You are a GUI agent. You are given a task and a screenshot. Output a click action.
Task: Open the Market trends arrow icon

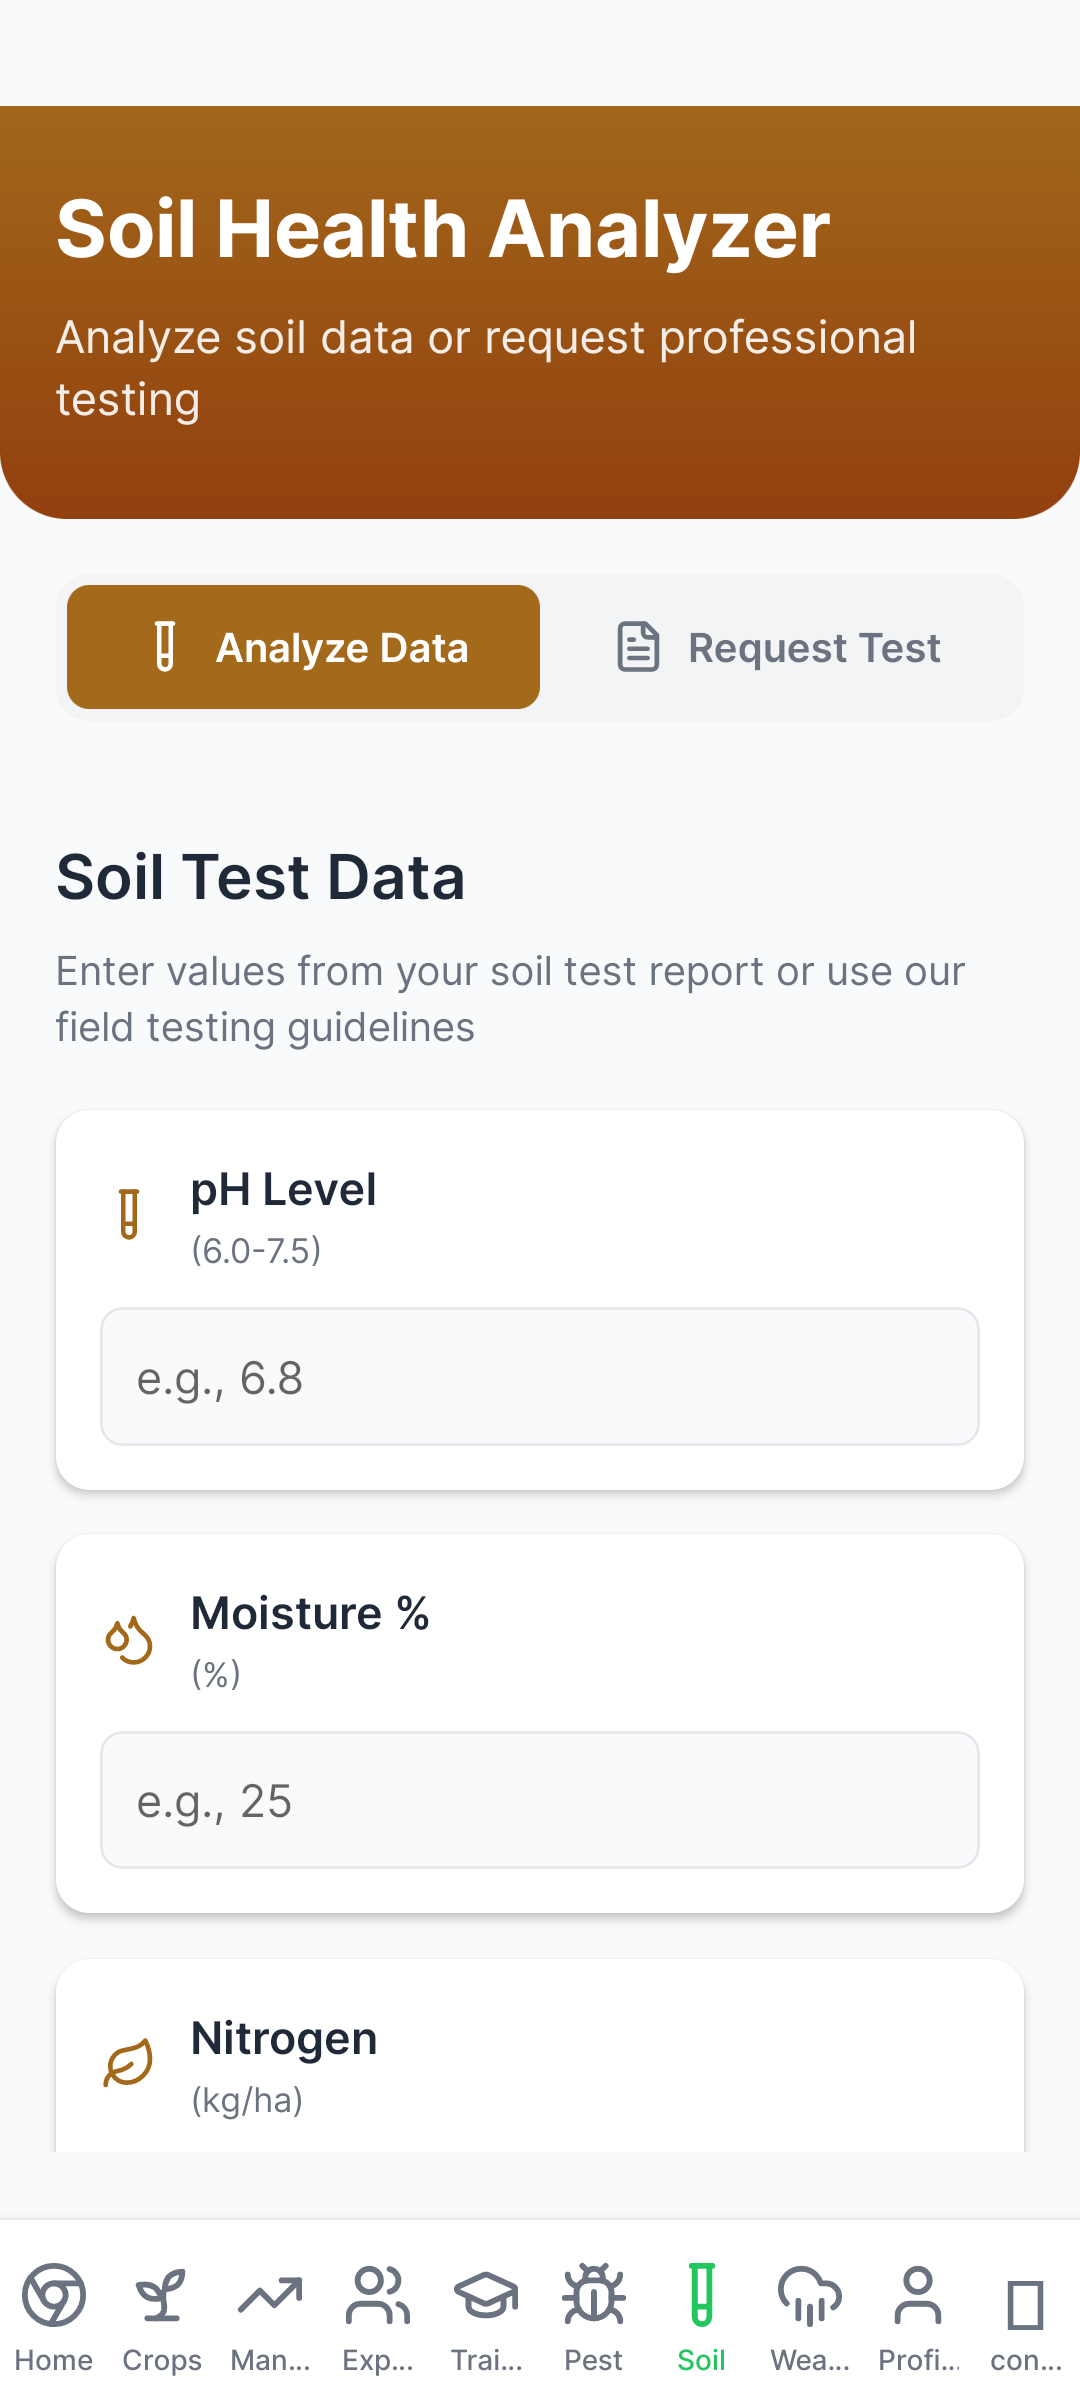pyautogui.click(x=270, y=2295)
